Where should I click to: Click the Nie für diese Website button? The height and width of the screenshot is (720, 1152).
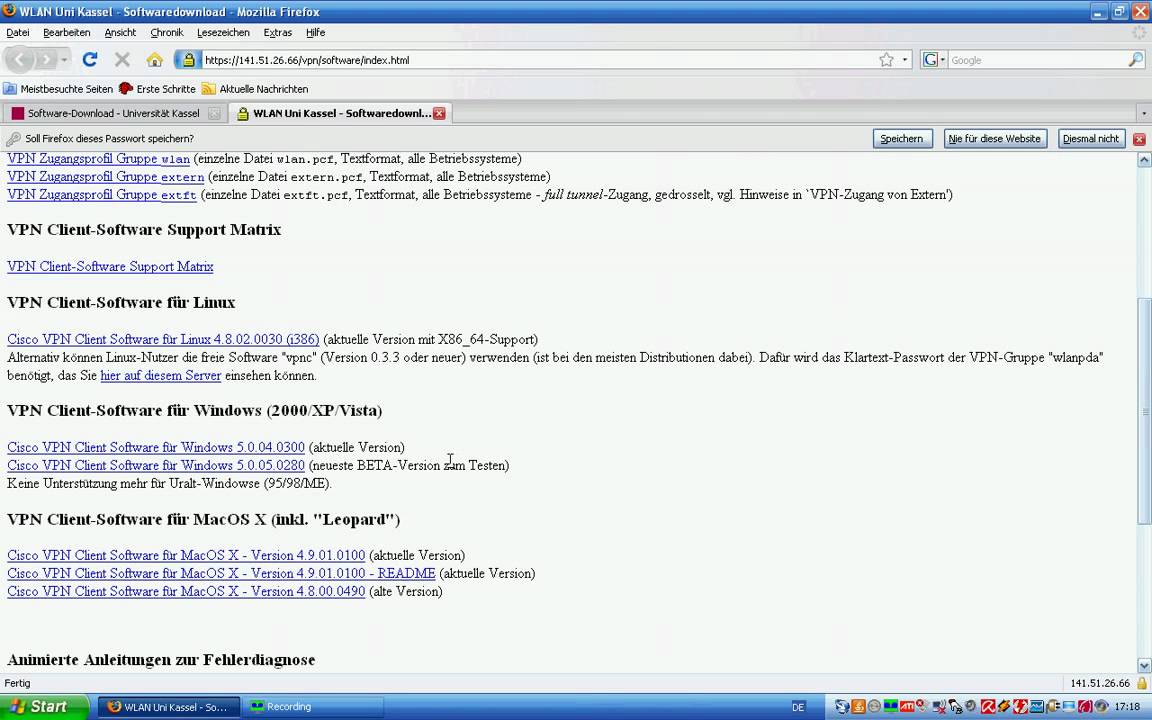tap(995, 138)
